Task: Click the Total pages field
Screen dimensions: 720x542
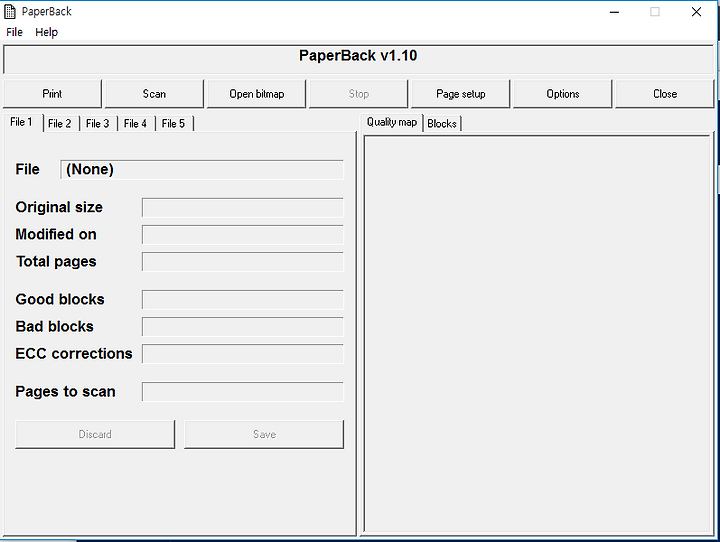Action: (x=242, y=262)
